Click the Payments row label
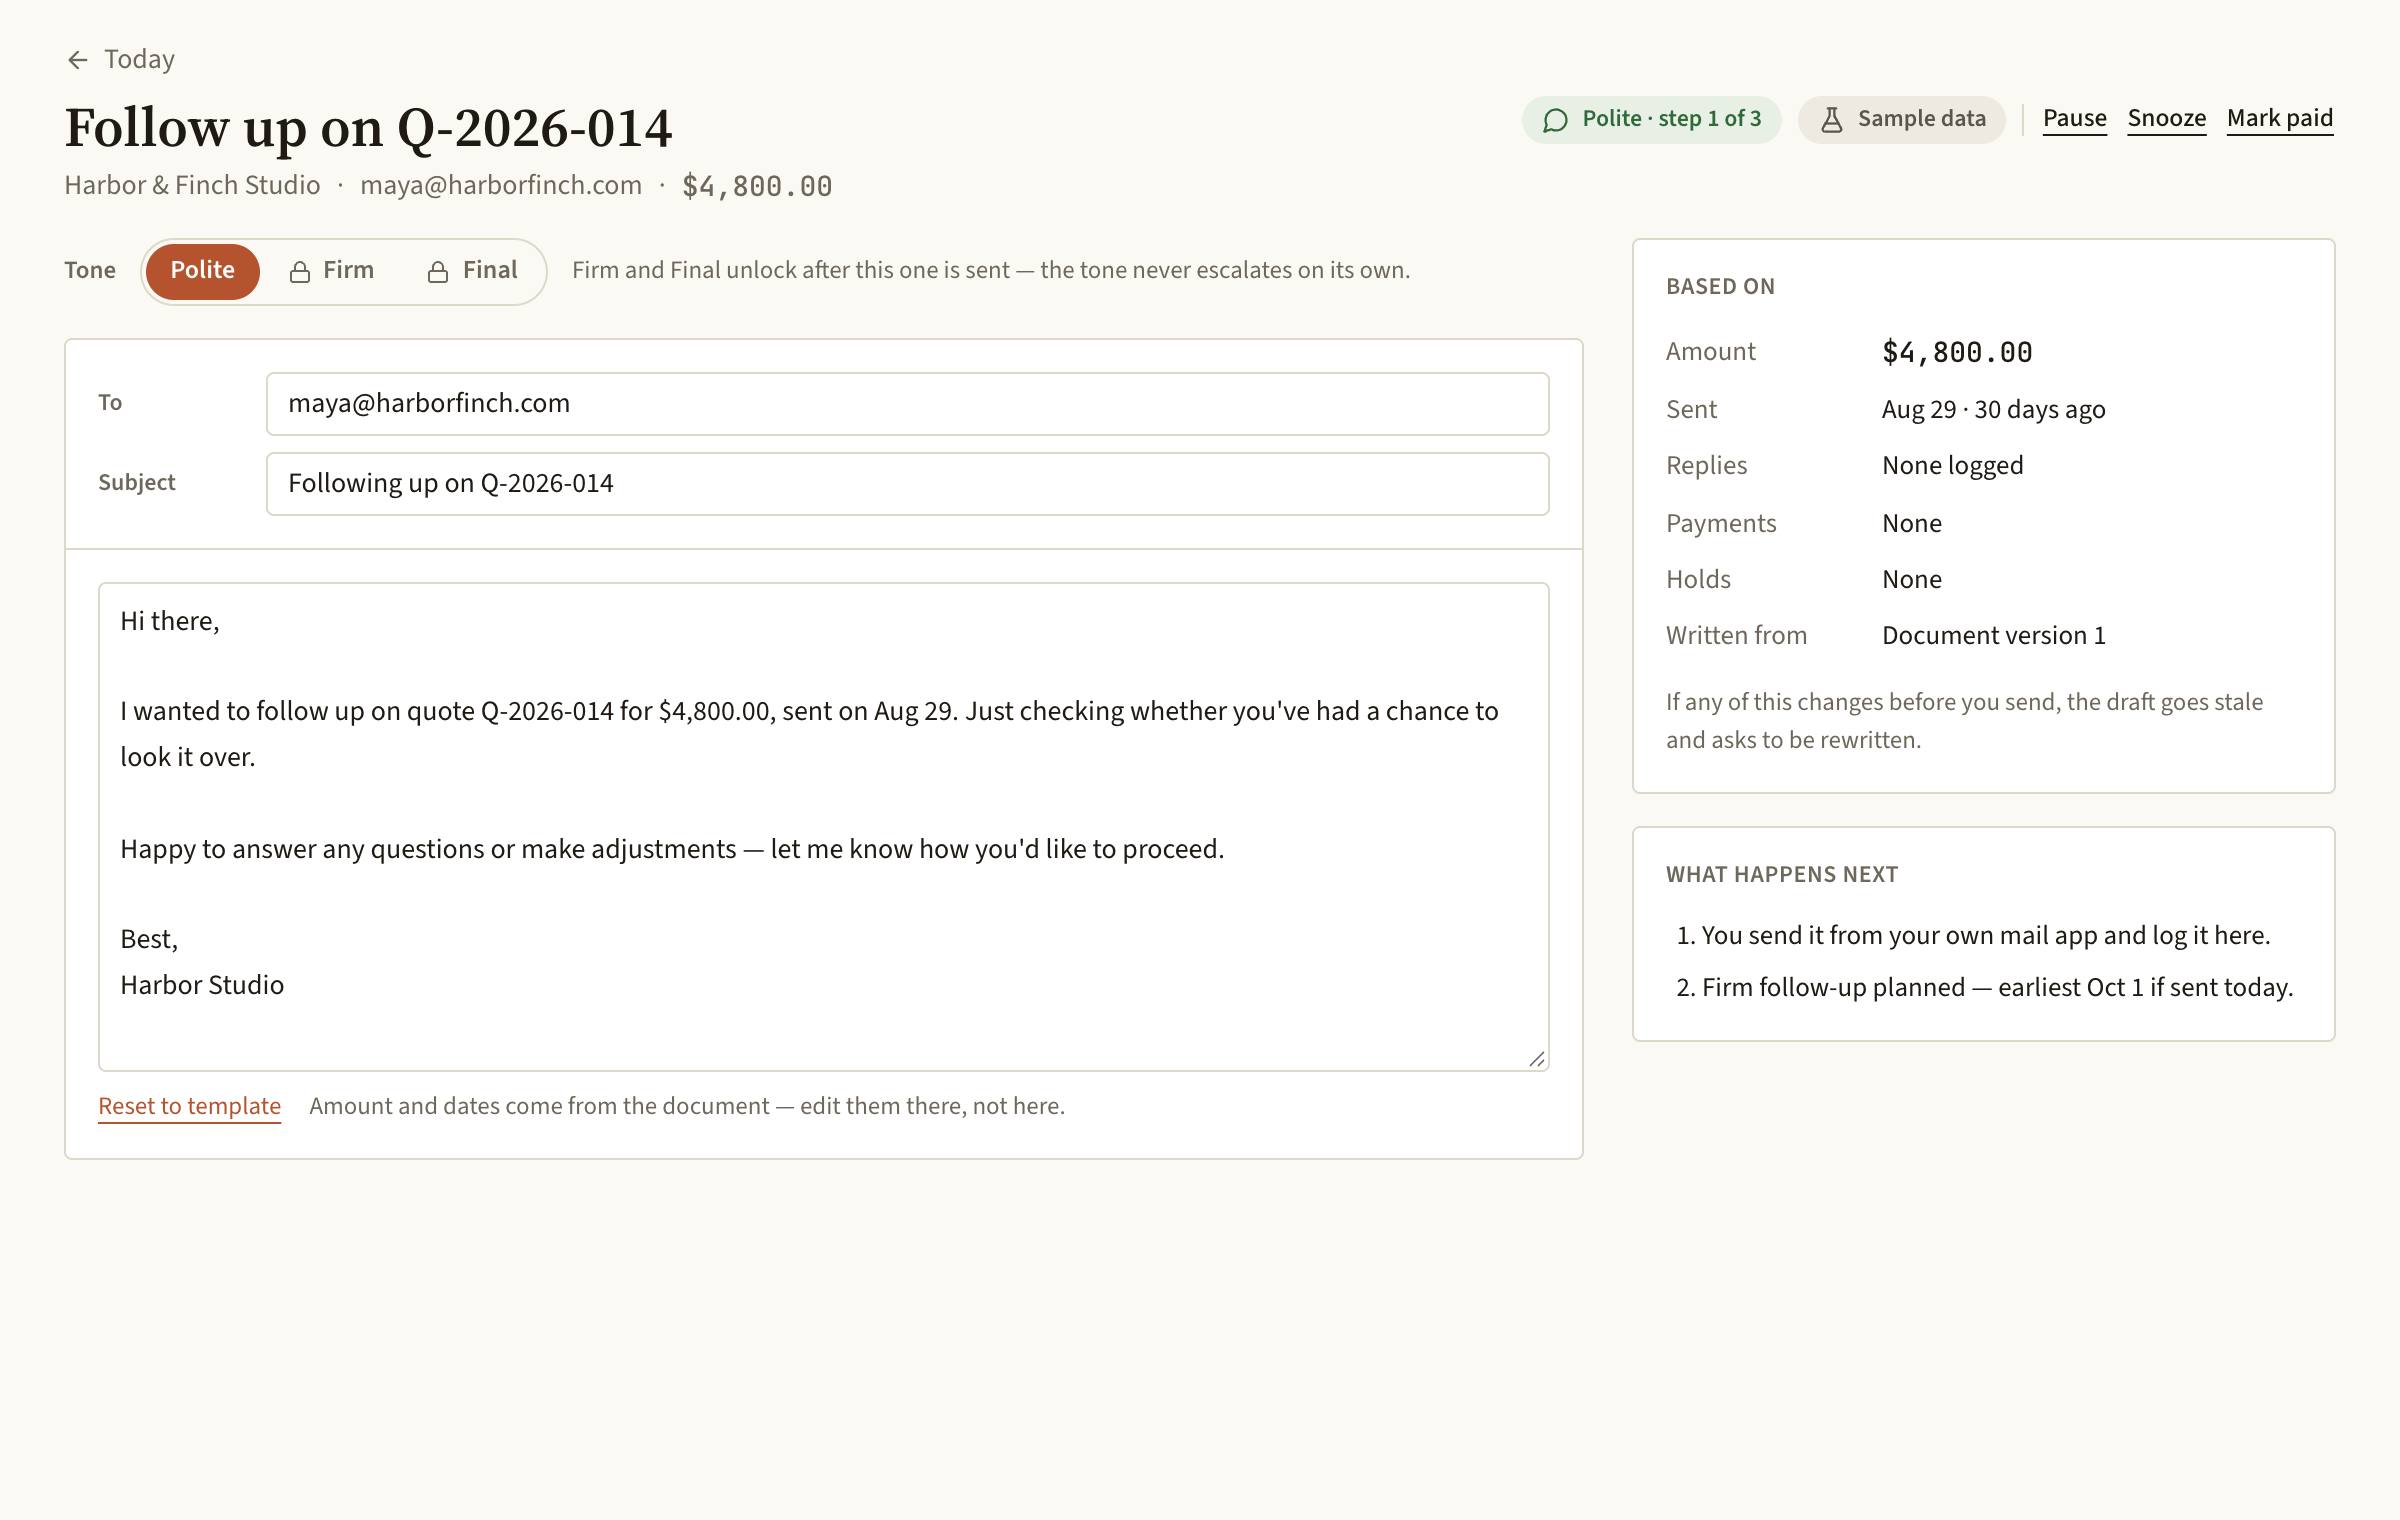The image size is (2400, 1520). point(1721,524)
